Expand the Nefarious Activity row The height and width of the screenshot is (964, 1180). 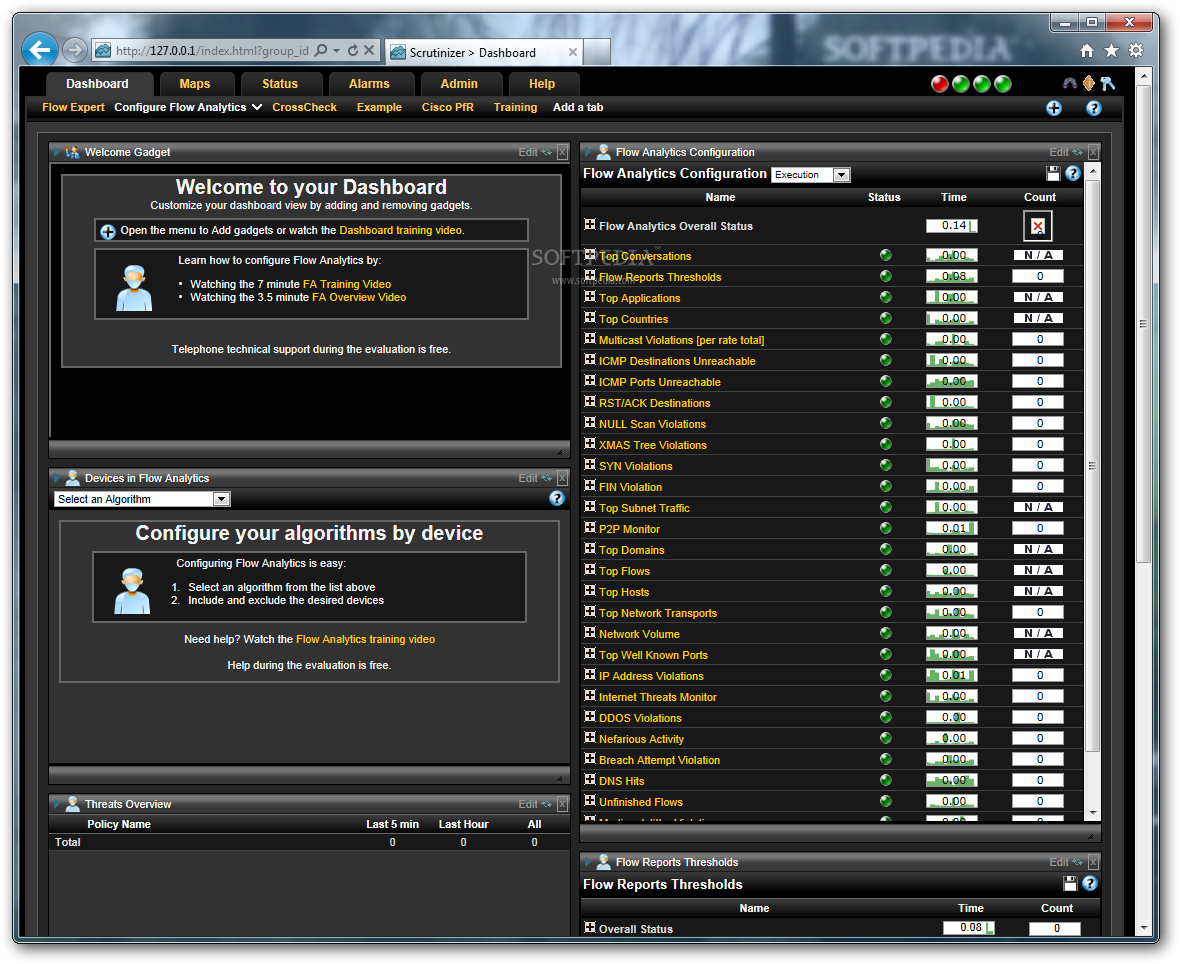click(590, 737)
